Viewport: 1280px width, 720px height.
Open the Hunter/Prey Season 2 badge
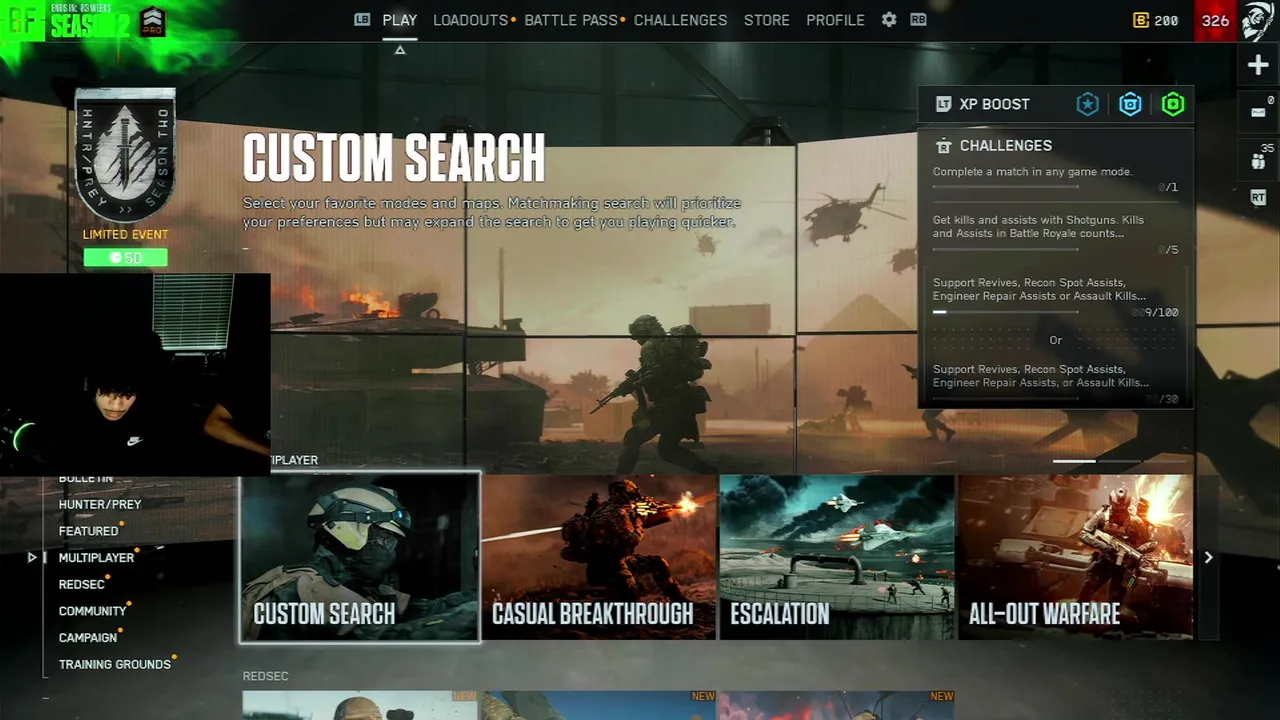[125, 155]
